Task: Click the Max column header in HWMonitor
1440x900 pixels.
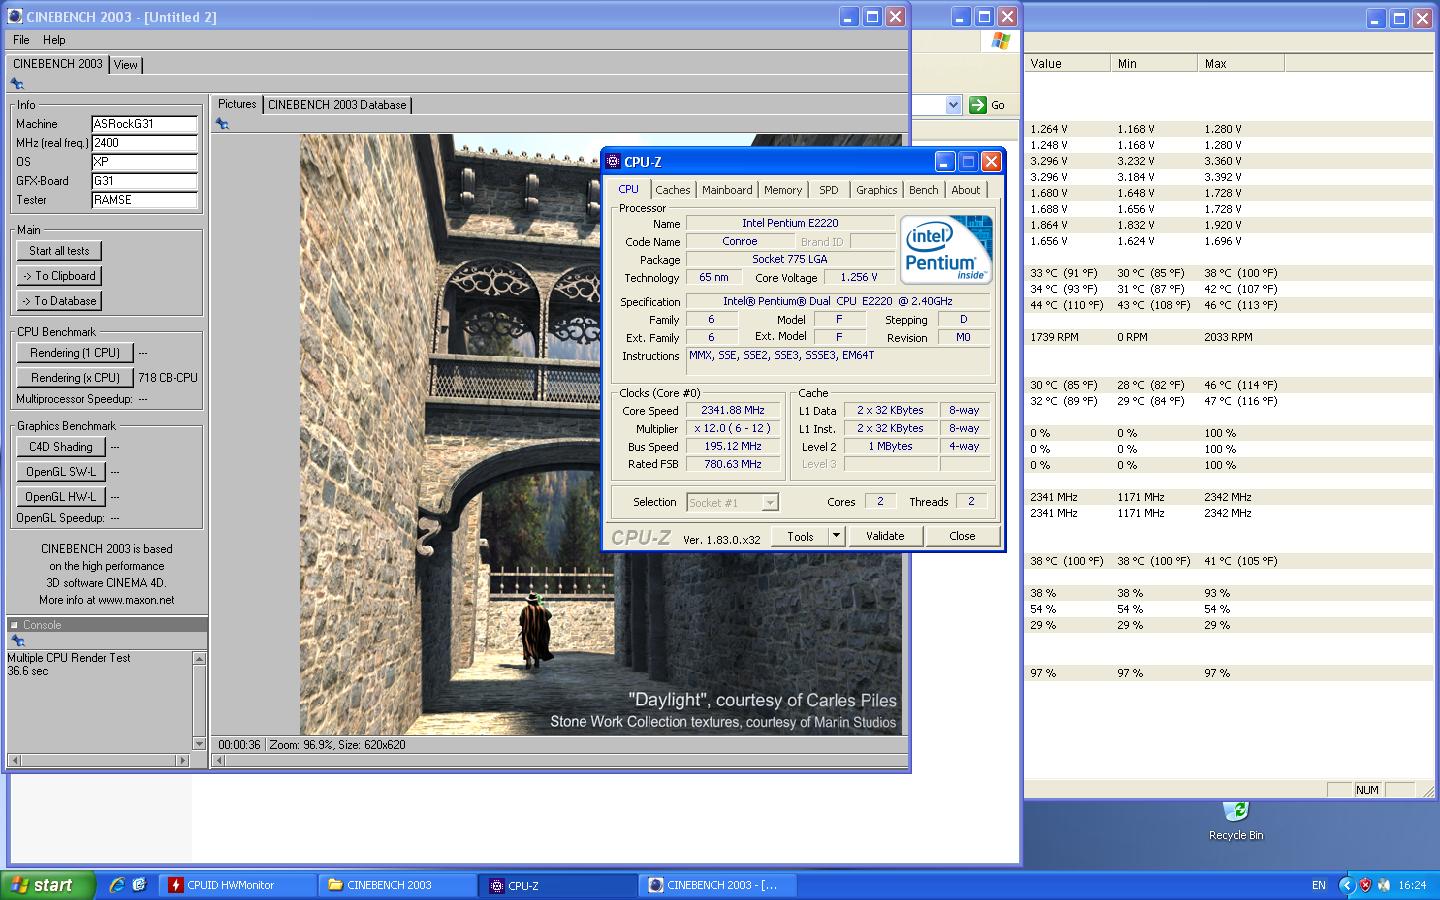Action: point(1241,63)
